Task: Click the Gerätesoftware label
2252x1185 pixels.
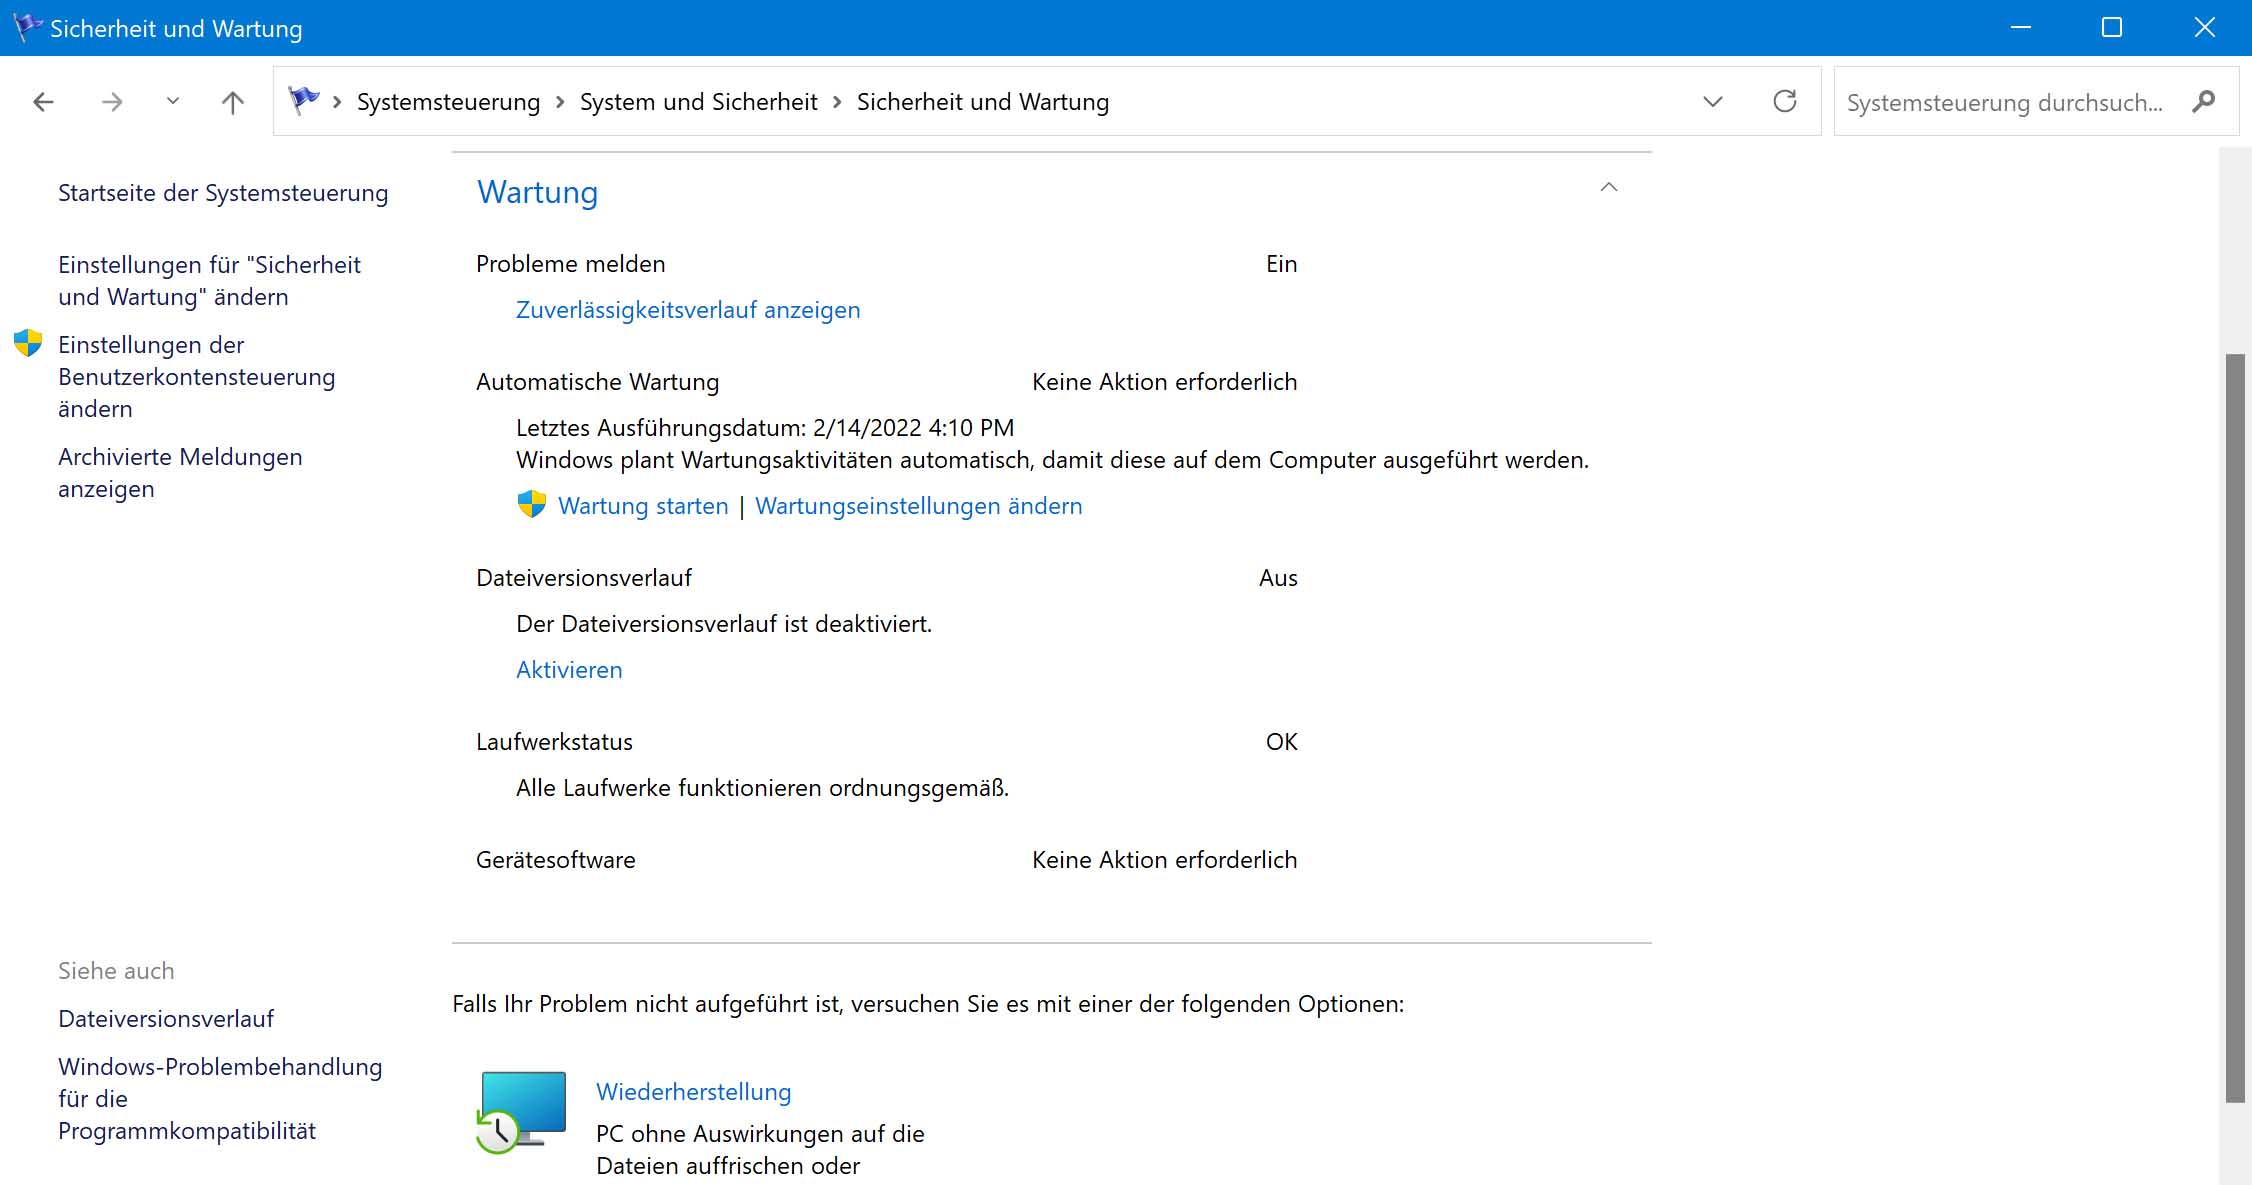Action: pyautogui.click(x=555, y=860)
